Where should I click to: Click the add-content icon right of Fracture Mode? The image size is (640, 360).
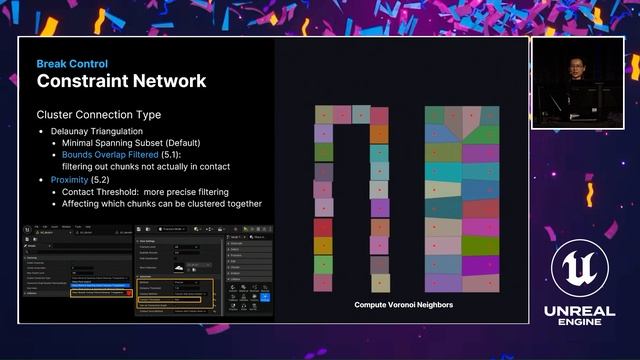[x=197, y=229]
